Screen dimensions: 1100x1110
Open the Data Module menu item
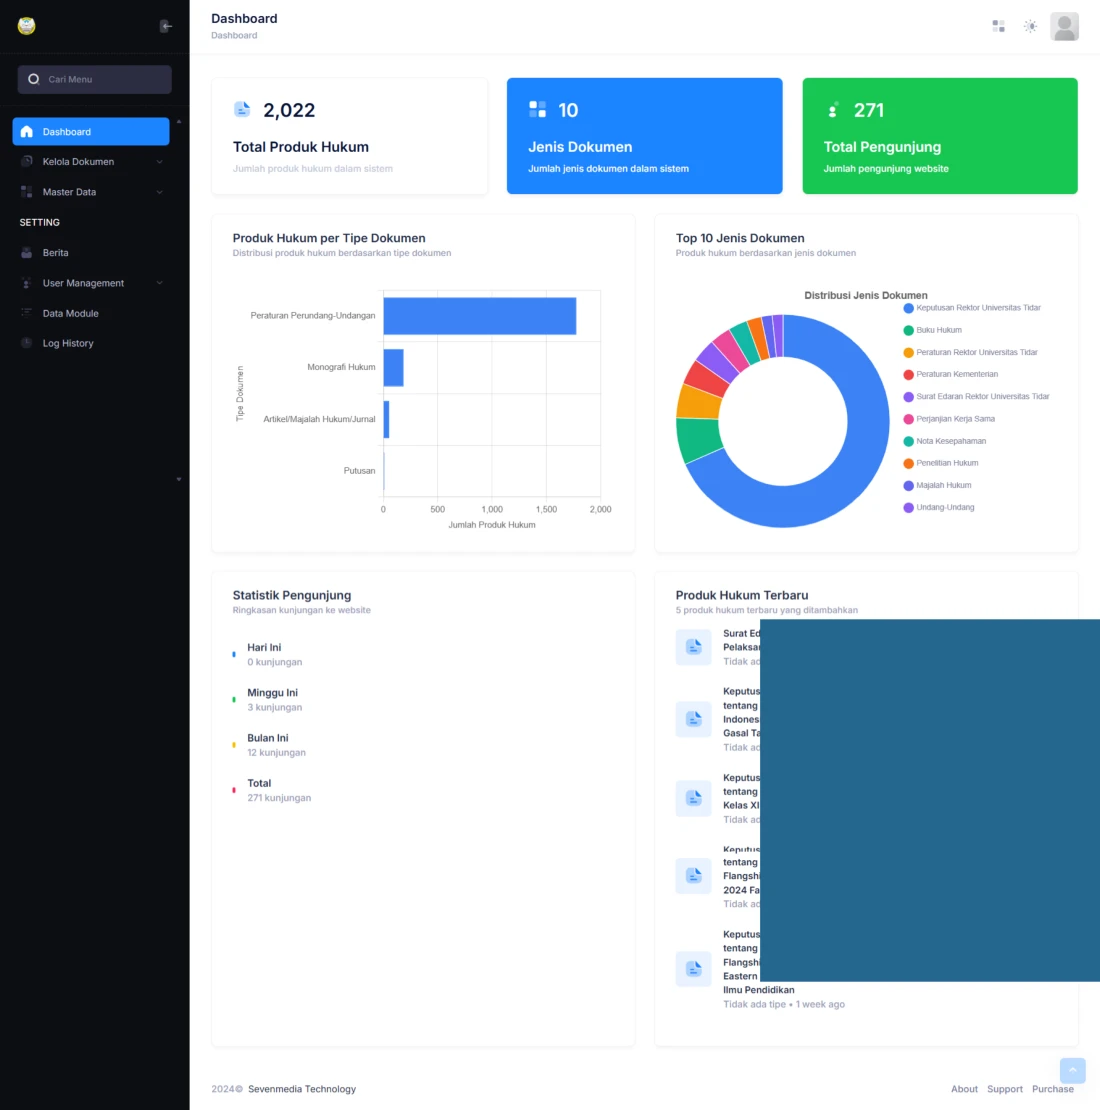70,313
